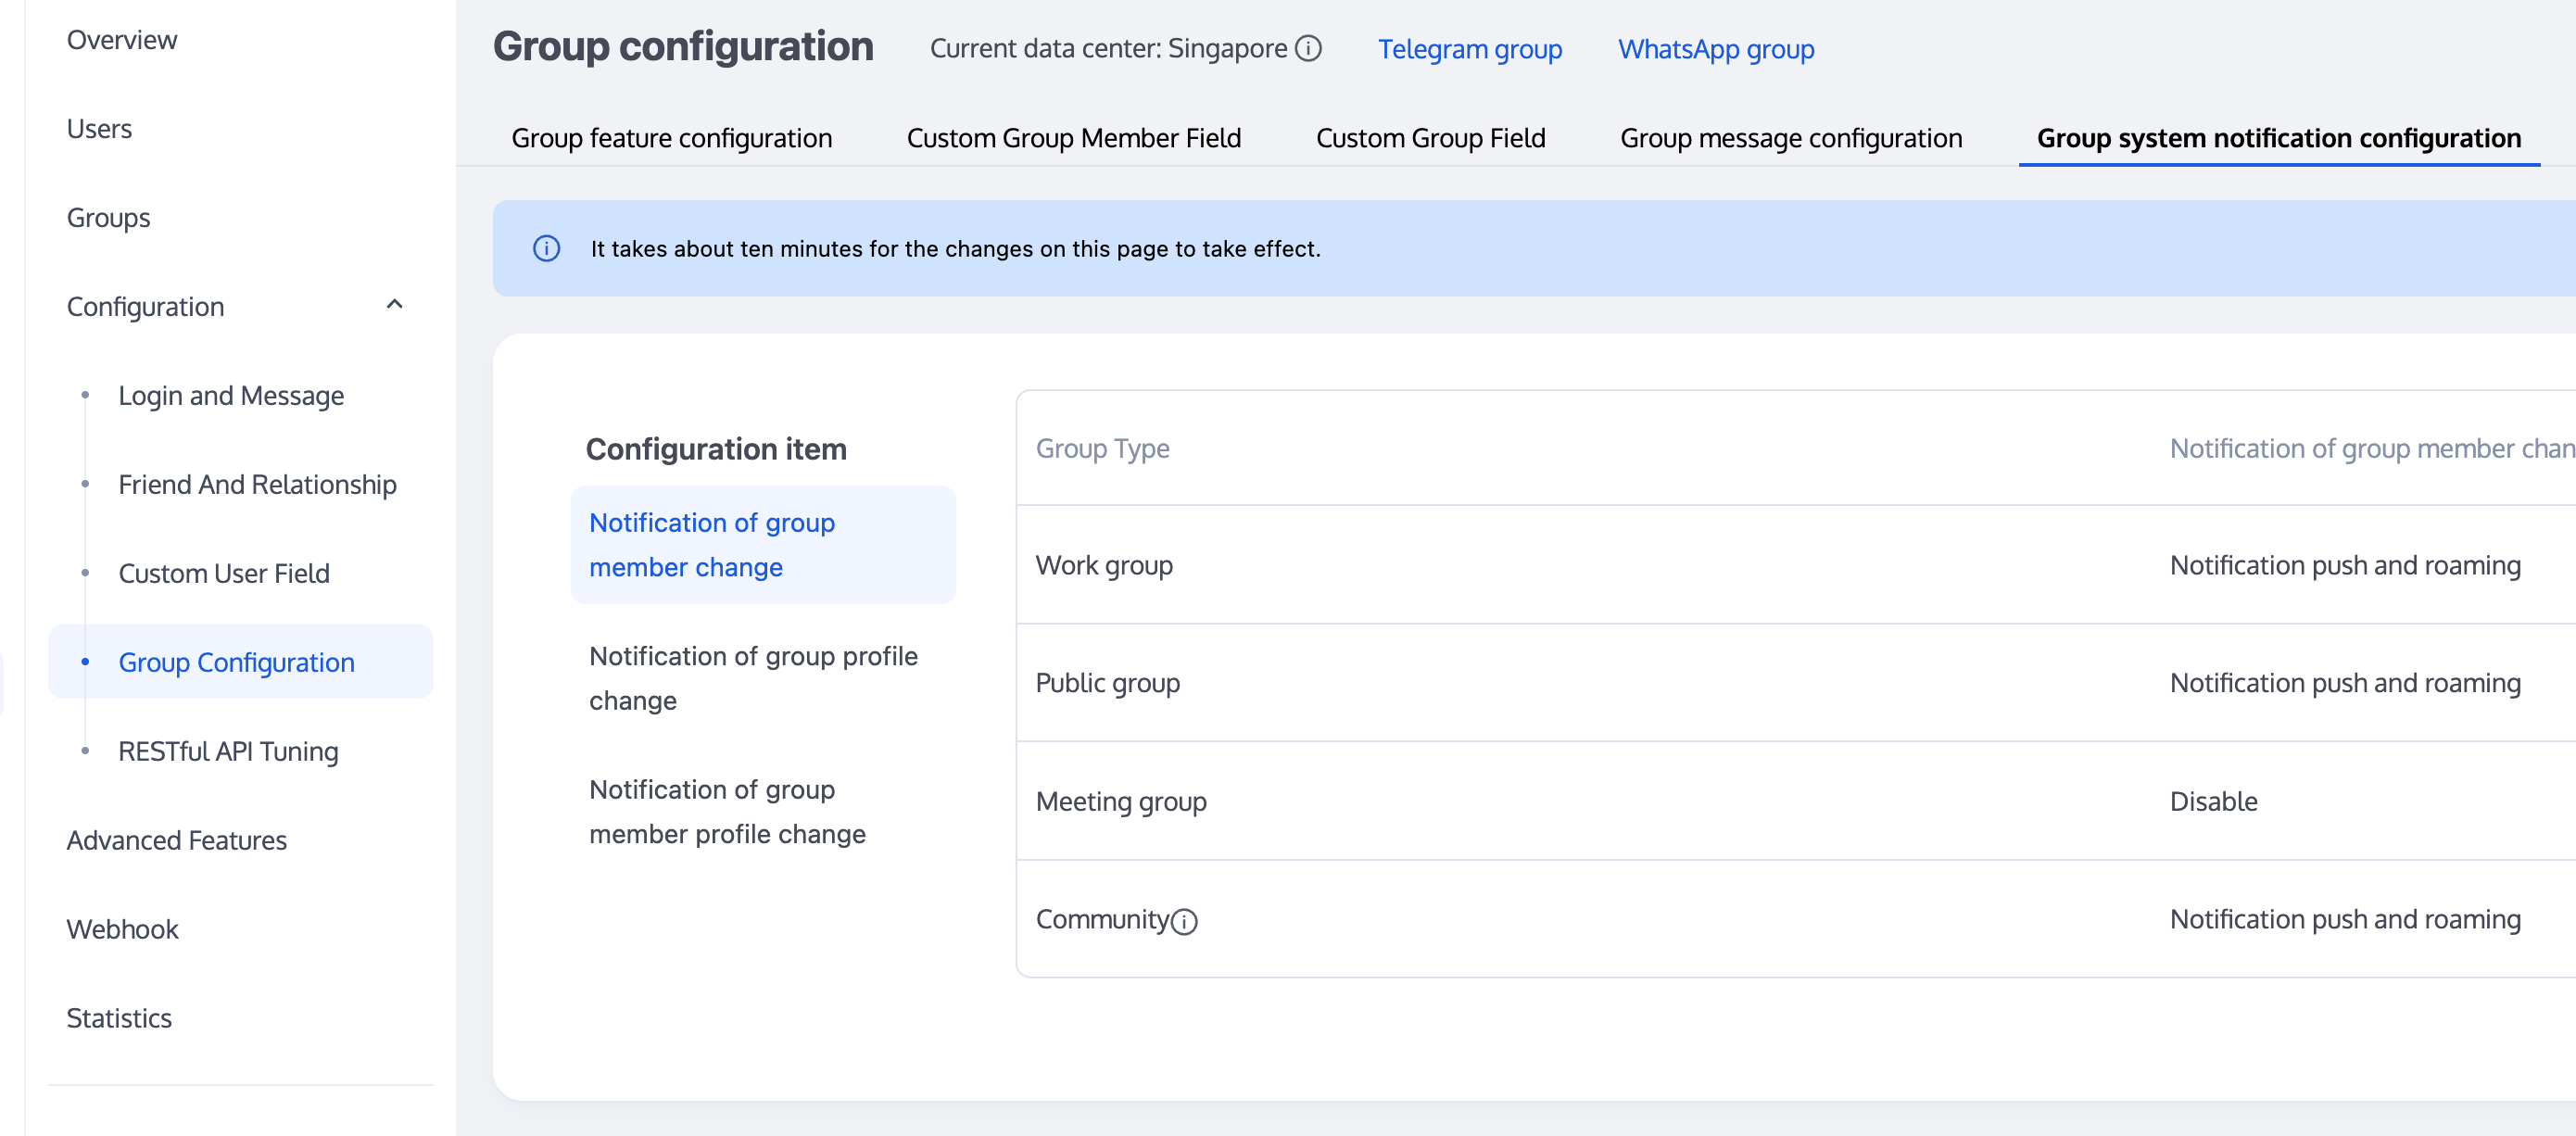The height and width of the screenshot is (1136, 2576).
Task: Click info icon next to Community
Action: point(1184,921)
